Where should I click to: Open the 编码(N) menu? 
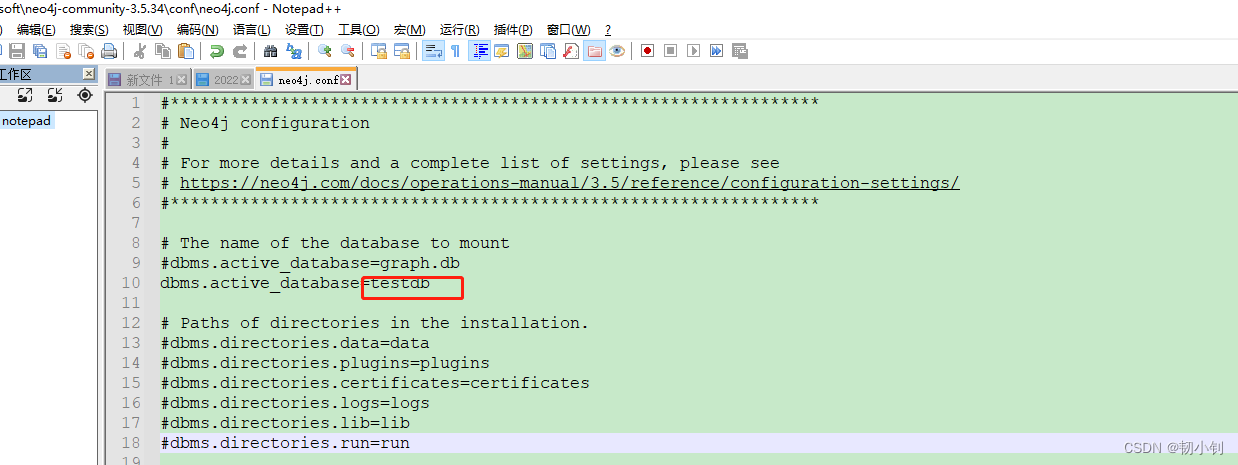(196, 30)
